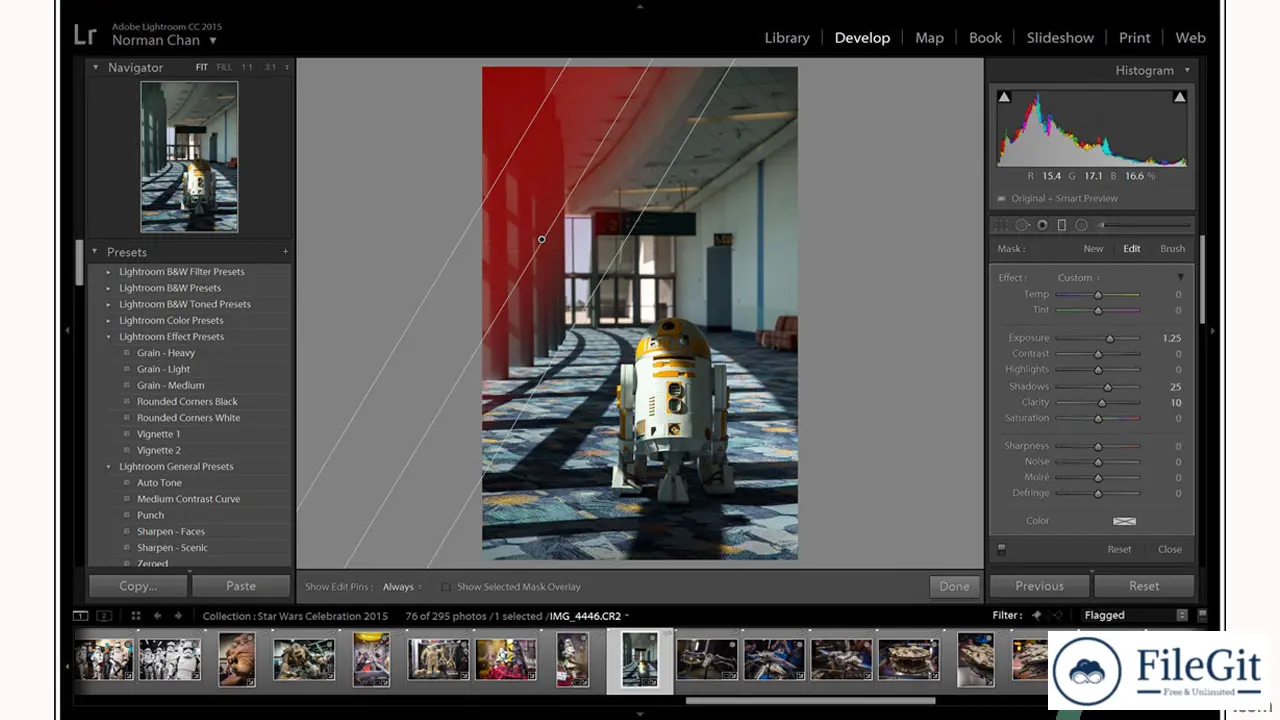Image resolution: width=1280 pixels, height=720 pixels.
Task: Open the Web module
Action: (1190, 37)
